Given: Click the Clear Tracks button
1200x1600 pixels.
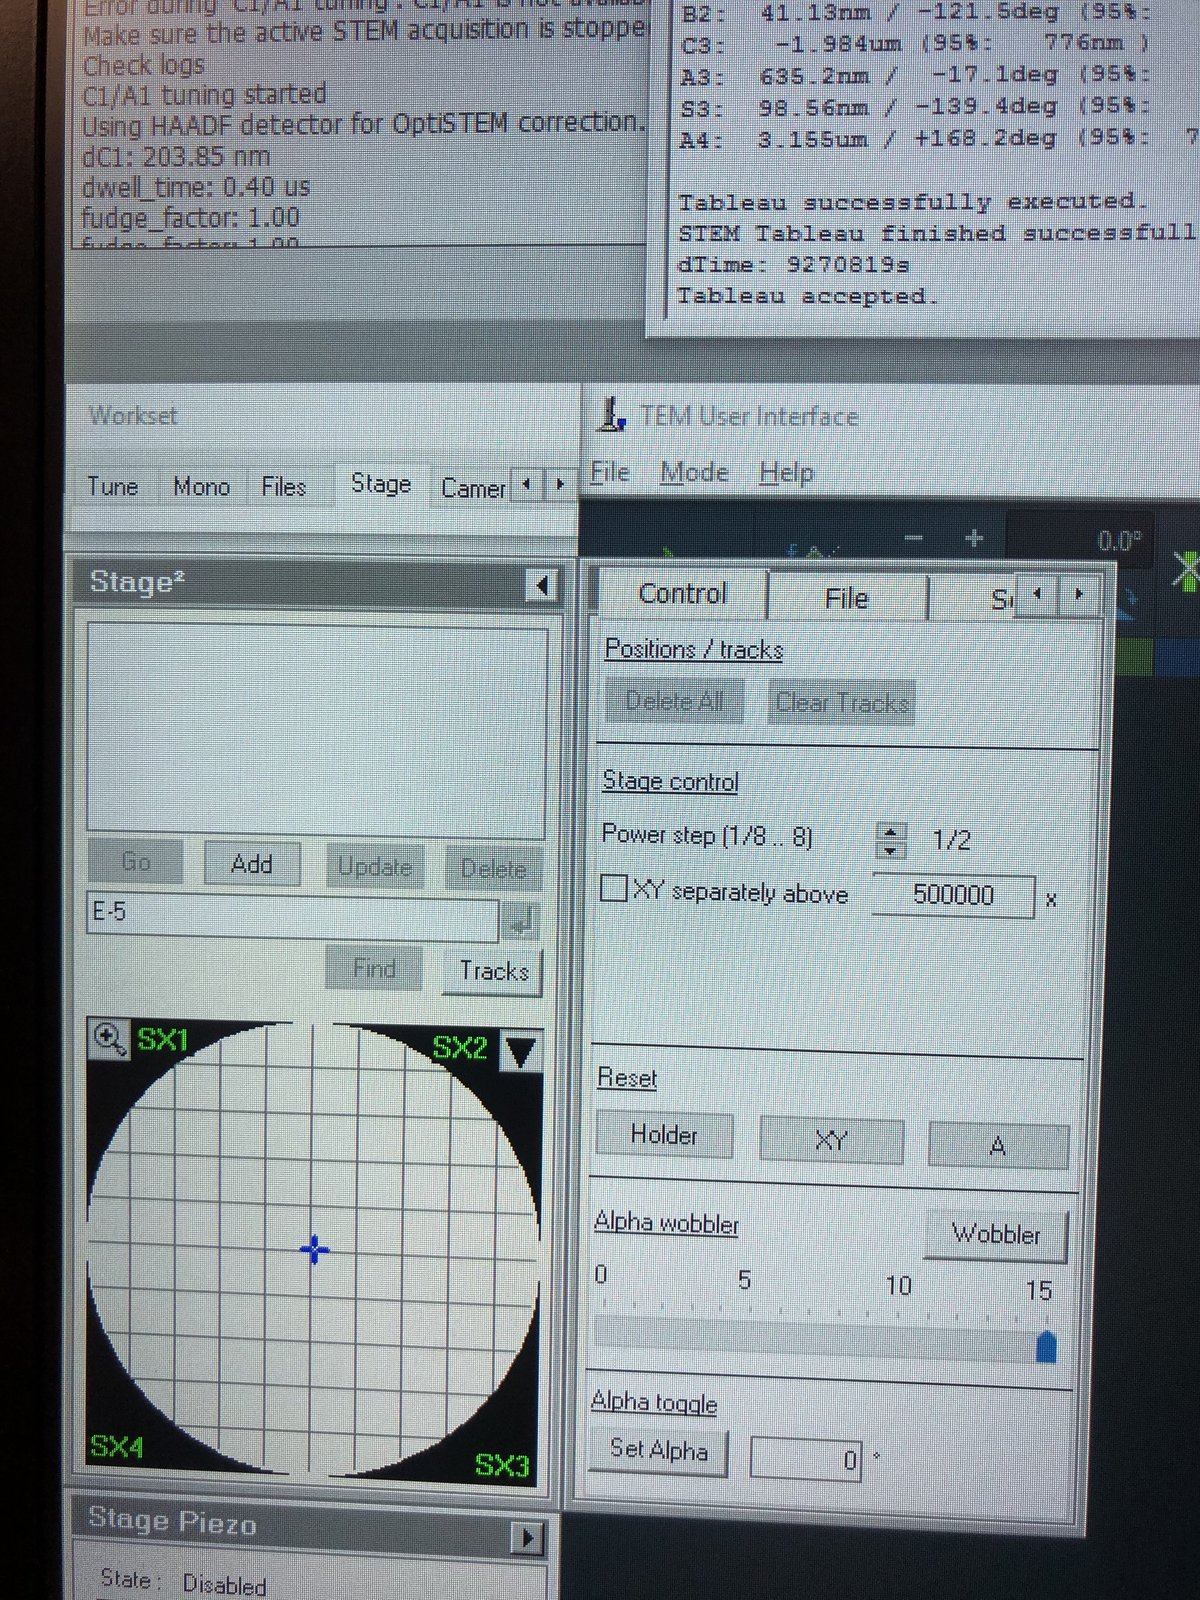Looking at the screenshot, I should click(x=842, y=703).
